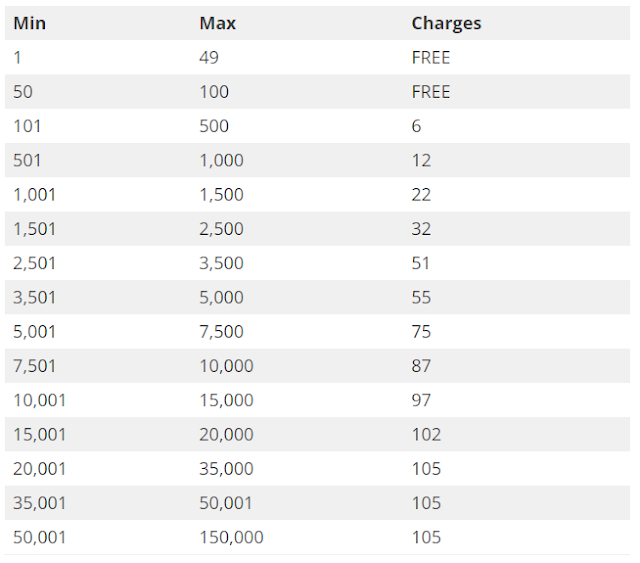
Task: Select the Min value 20,001
Action: (39, 469)
